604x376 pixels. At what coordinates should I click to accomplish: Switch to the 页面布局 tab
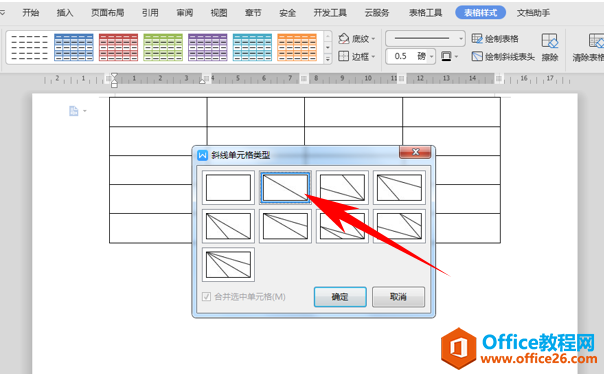[107, 13]
